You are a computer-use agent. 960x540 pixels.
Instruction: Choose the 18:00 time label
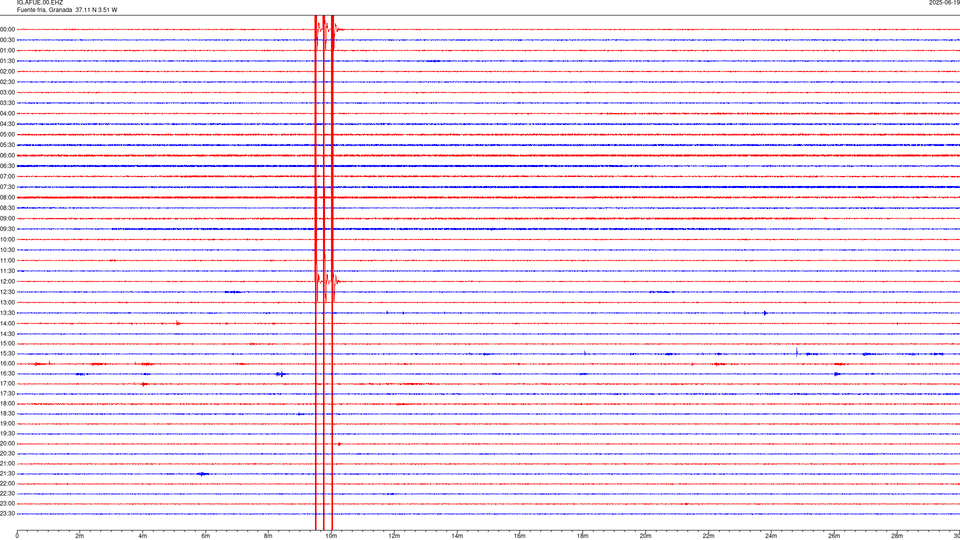pos(7,403)
